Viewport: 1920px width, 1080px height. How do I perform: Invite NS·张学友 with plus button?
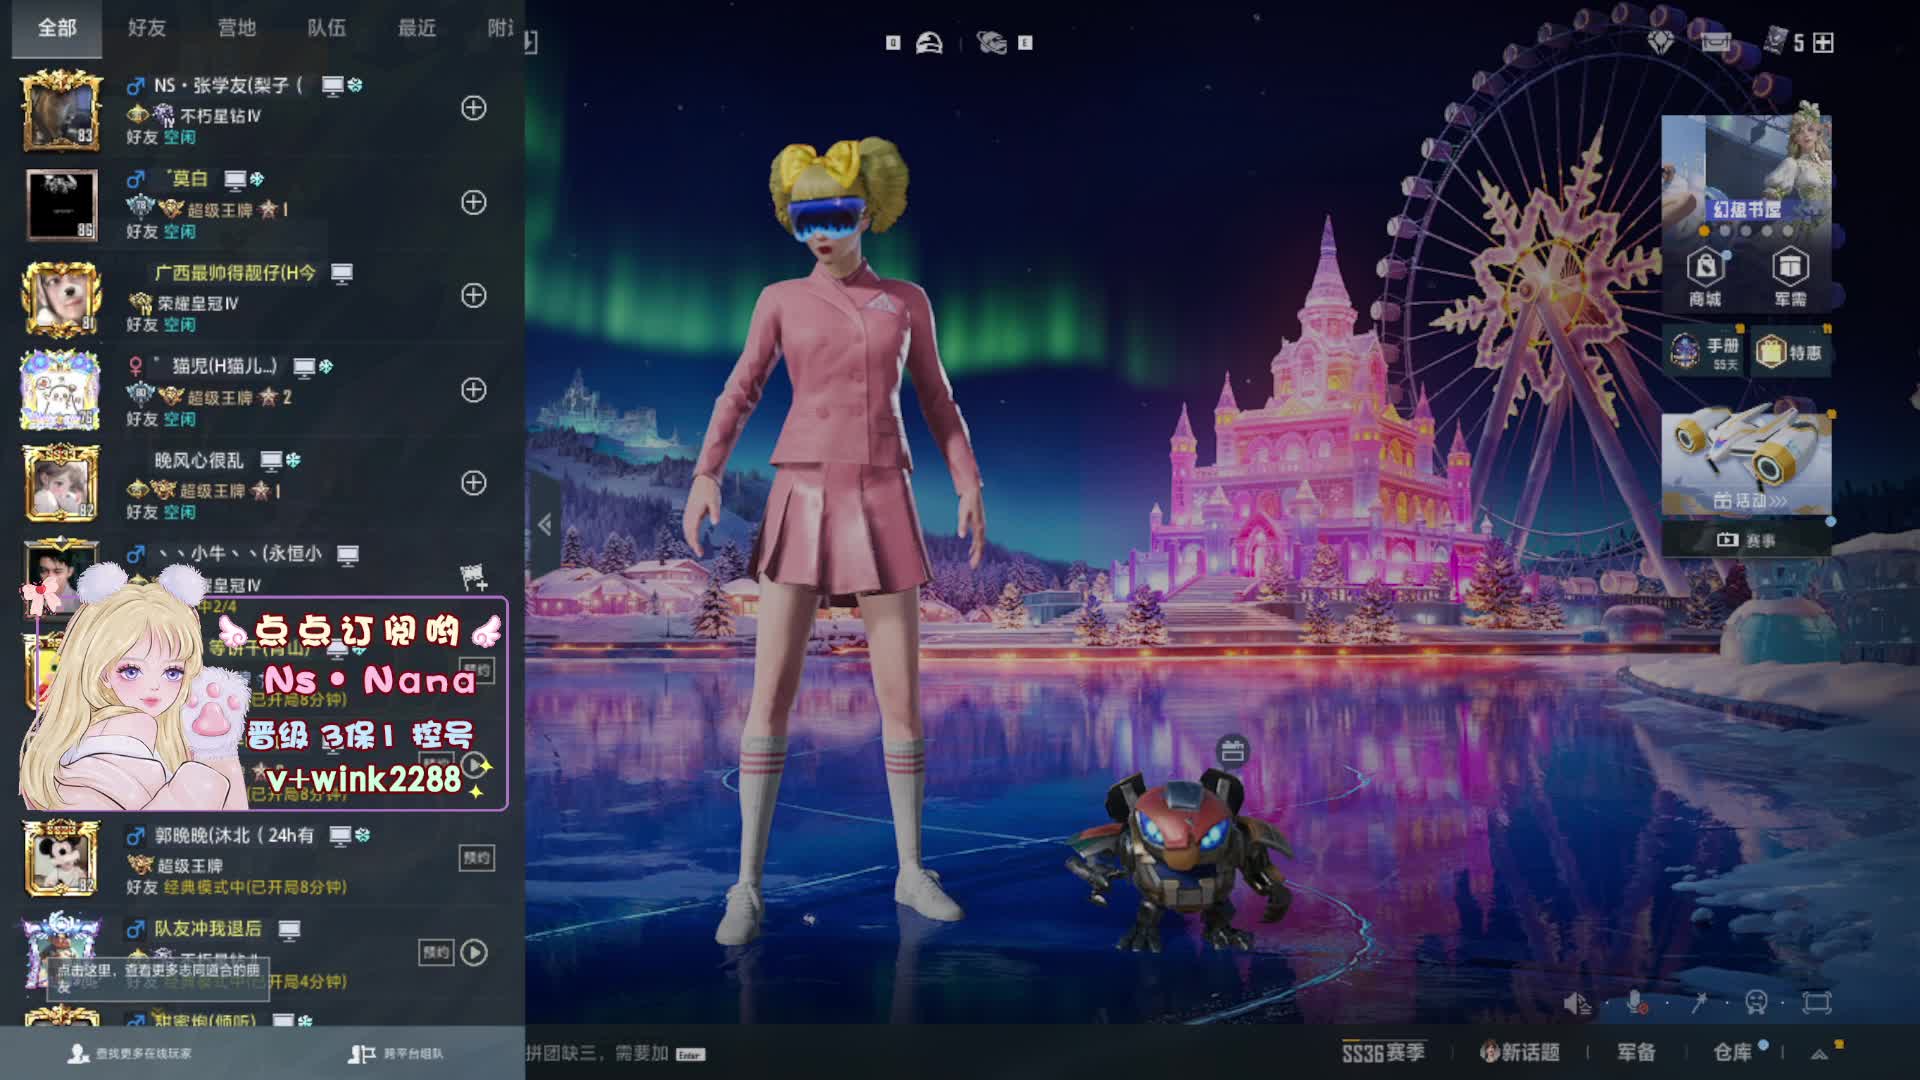click(473, 108)
